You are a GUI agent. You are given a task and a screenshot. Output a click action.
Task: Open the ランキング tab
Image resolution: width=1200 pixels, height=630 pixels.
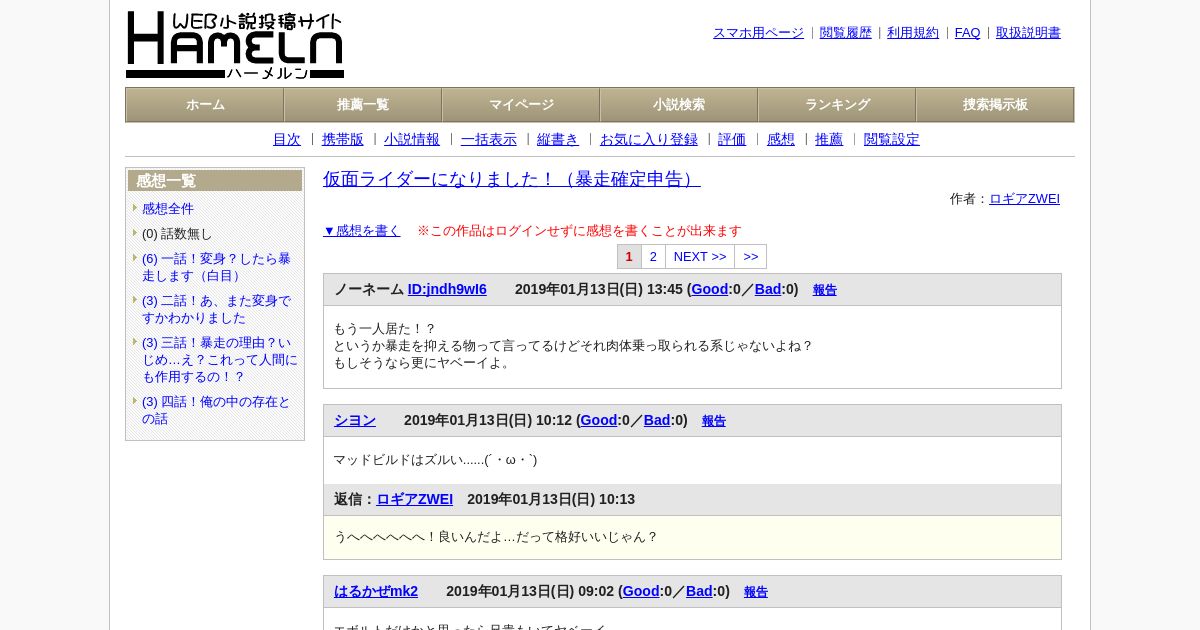point(837,105)
